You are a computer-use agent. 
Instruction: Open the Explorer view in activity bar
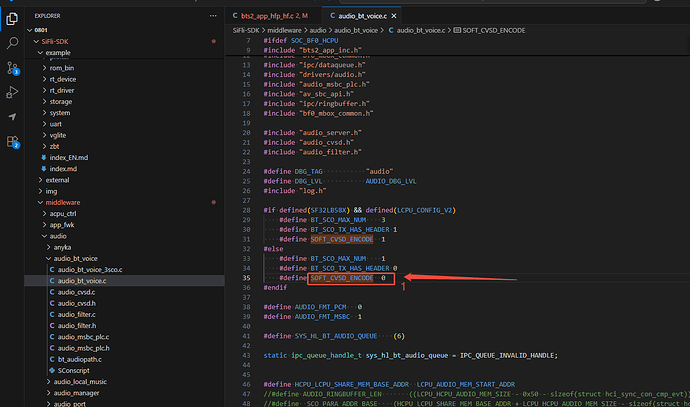coord(11,17)
